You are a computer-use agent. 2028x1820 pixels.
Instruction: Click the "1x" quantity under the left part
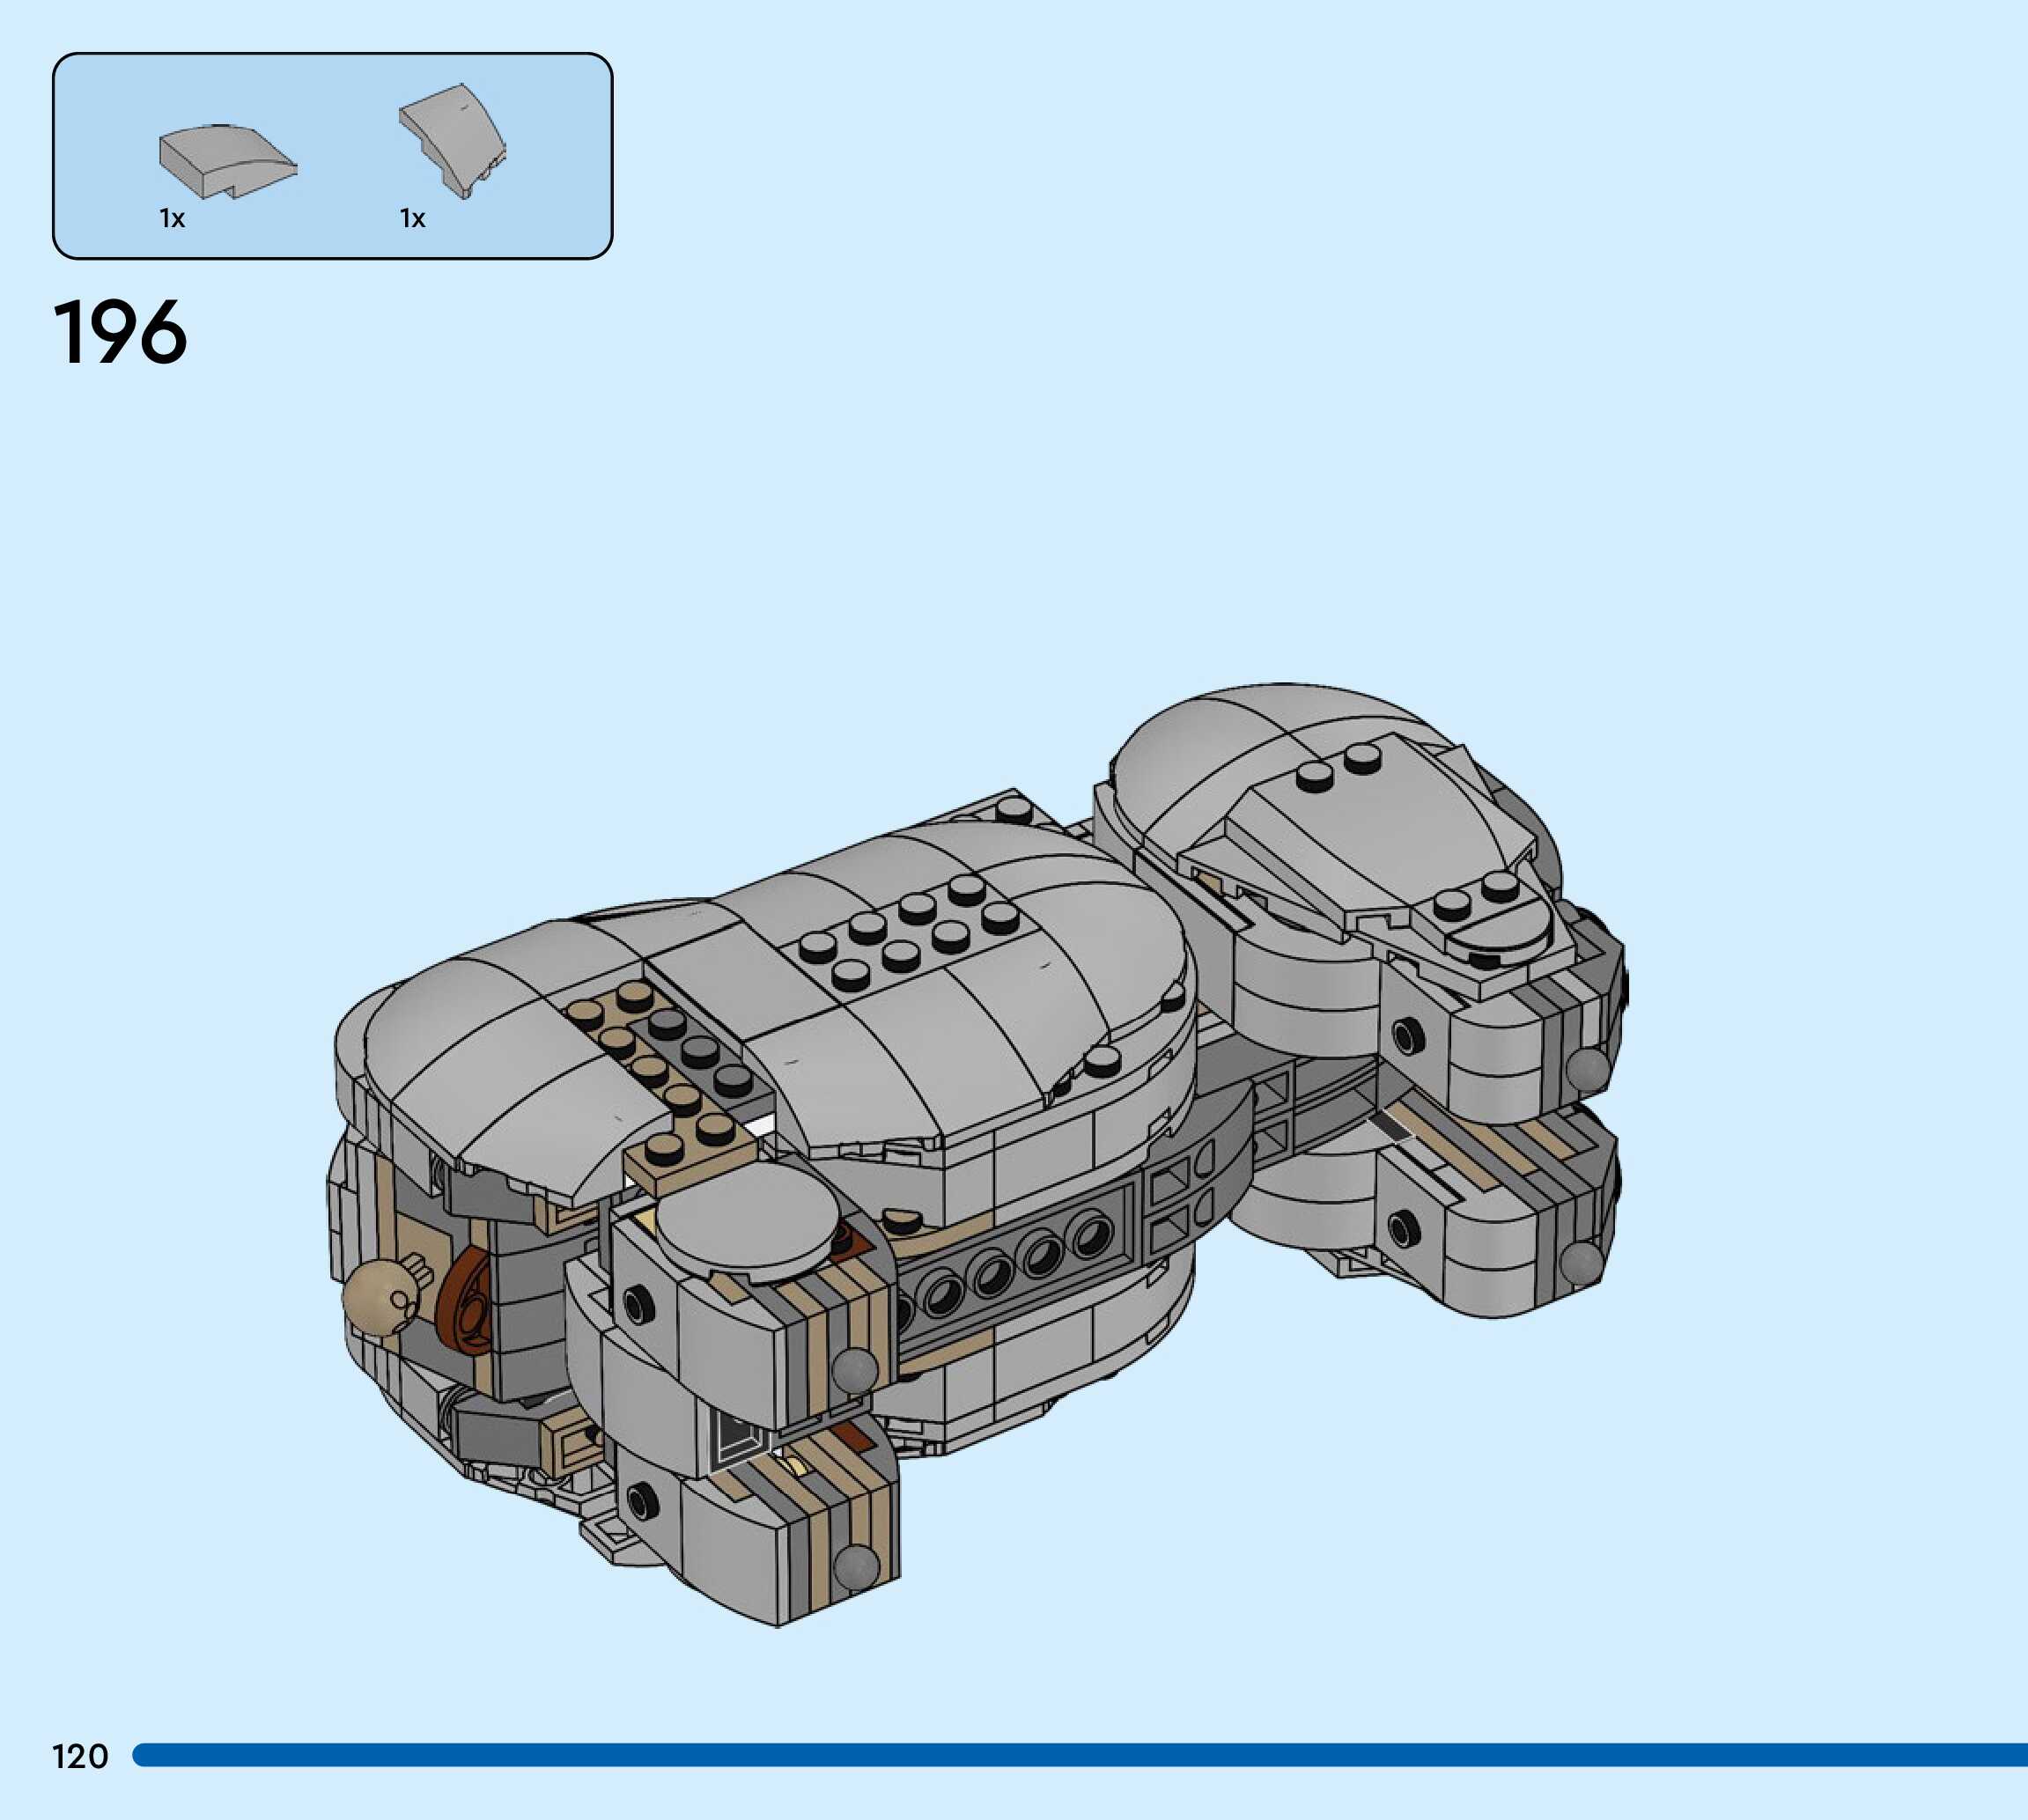(172, 219)
